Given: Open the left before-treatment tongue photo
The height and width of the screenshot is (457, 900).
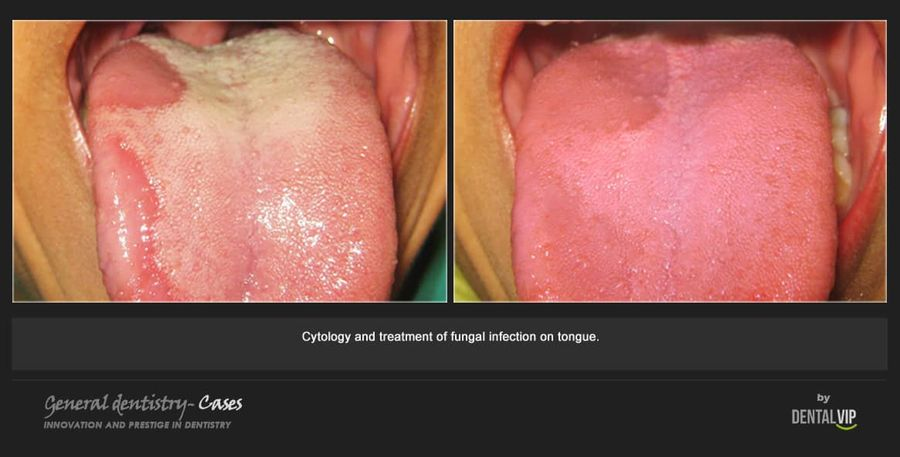Looking at the screenshot, I should (x=230, y=161).
